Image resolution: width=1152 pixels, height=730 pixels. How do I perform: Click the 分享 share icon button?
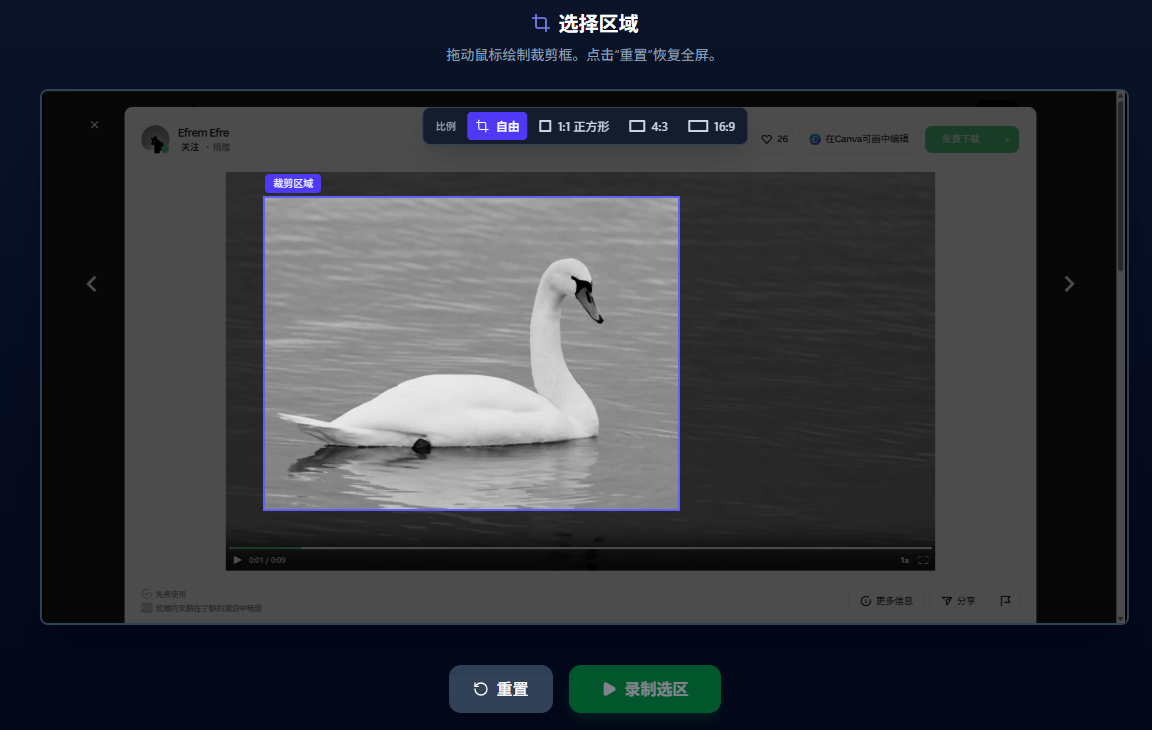pyautogui.click(x=958, y=601)
